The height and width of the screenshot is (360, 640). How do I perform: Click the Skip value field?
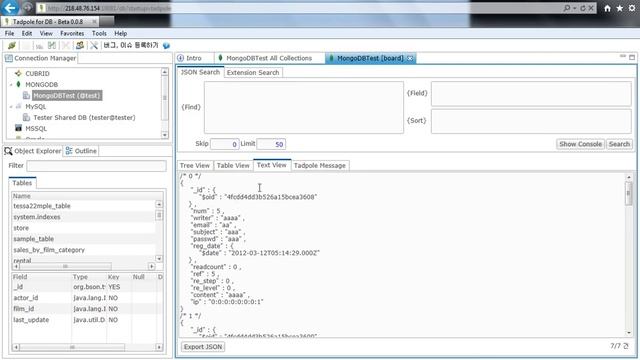coord(224,144)
